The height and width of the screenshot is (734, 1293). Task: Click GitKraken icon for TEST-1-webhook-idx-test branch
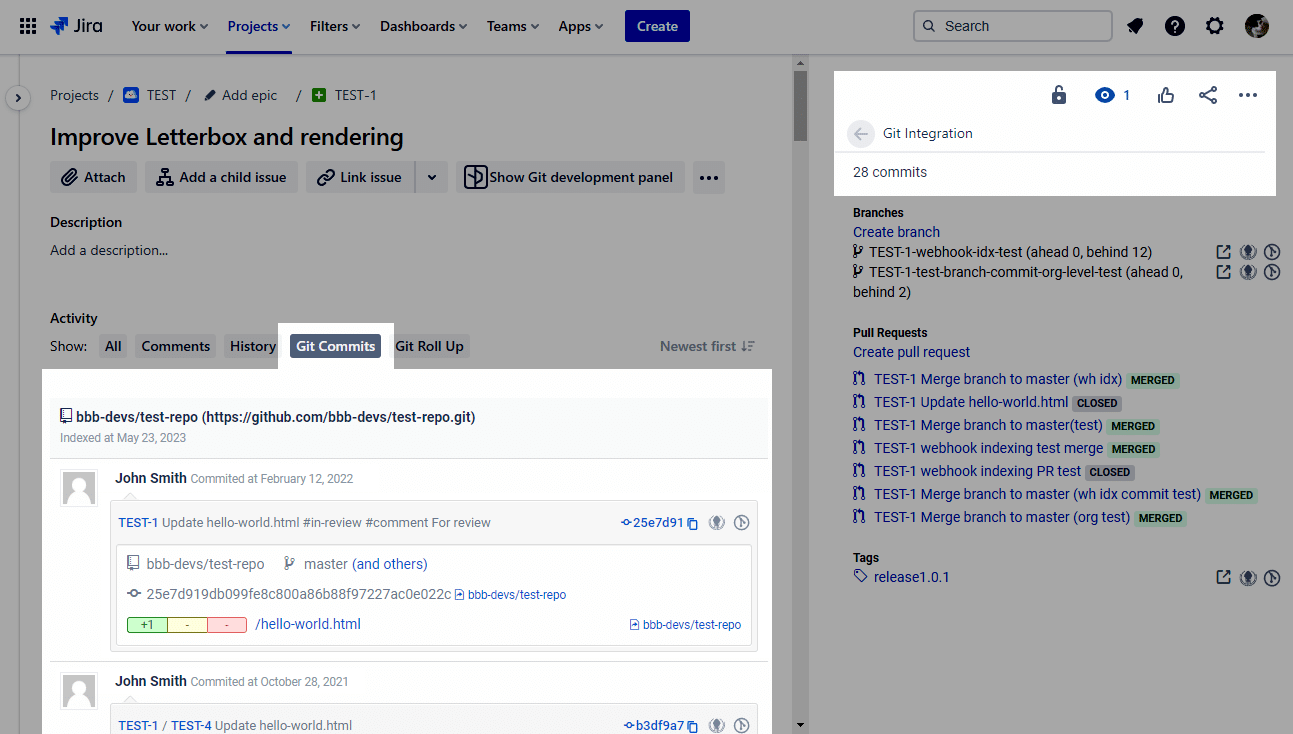pos(1248,252)
